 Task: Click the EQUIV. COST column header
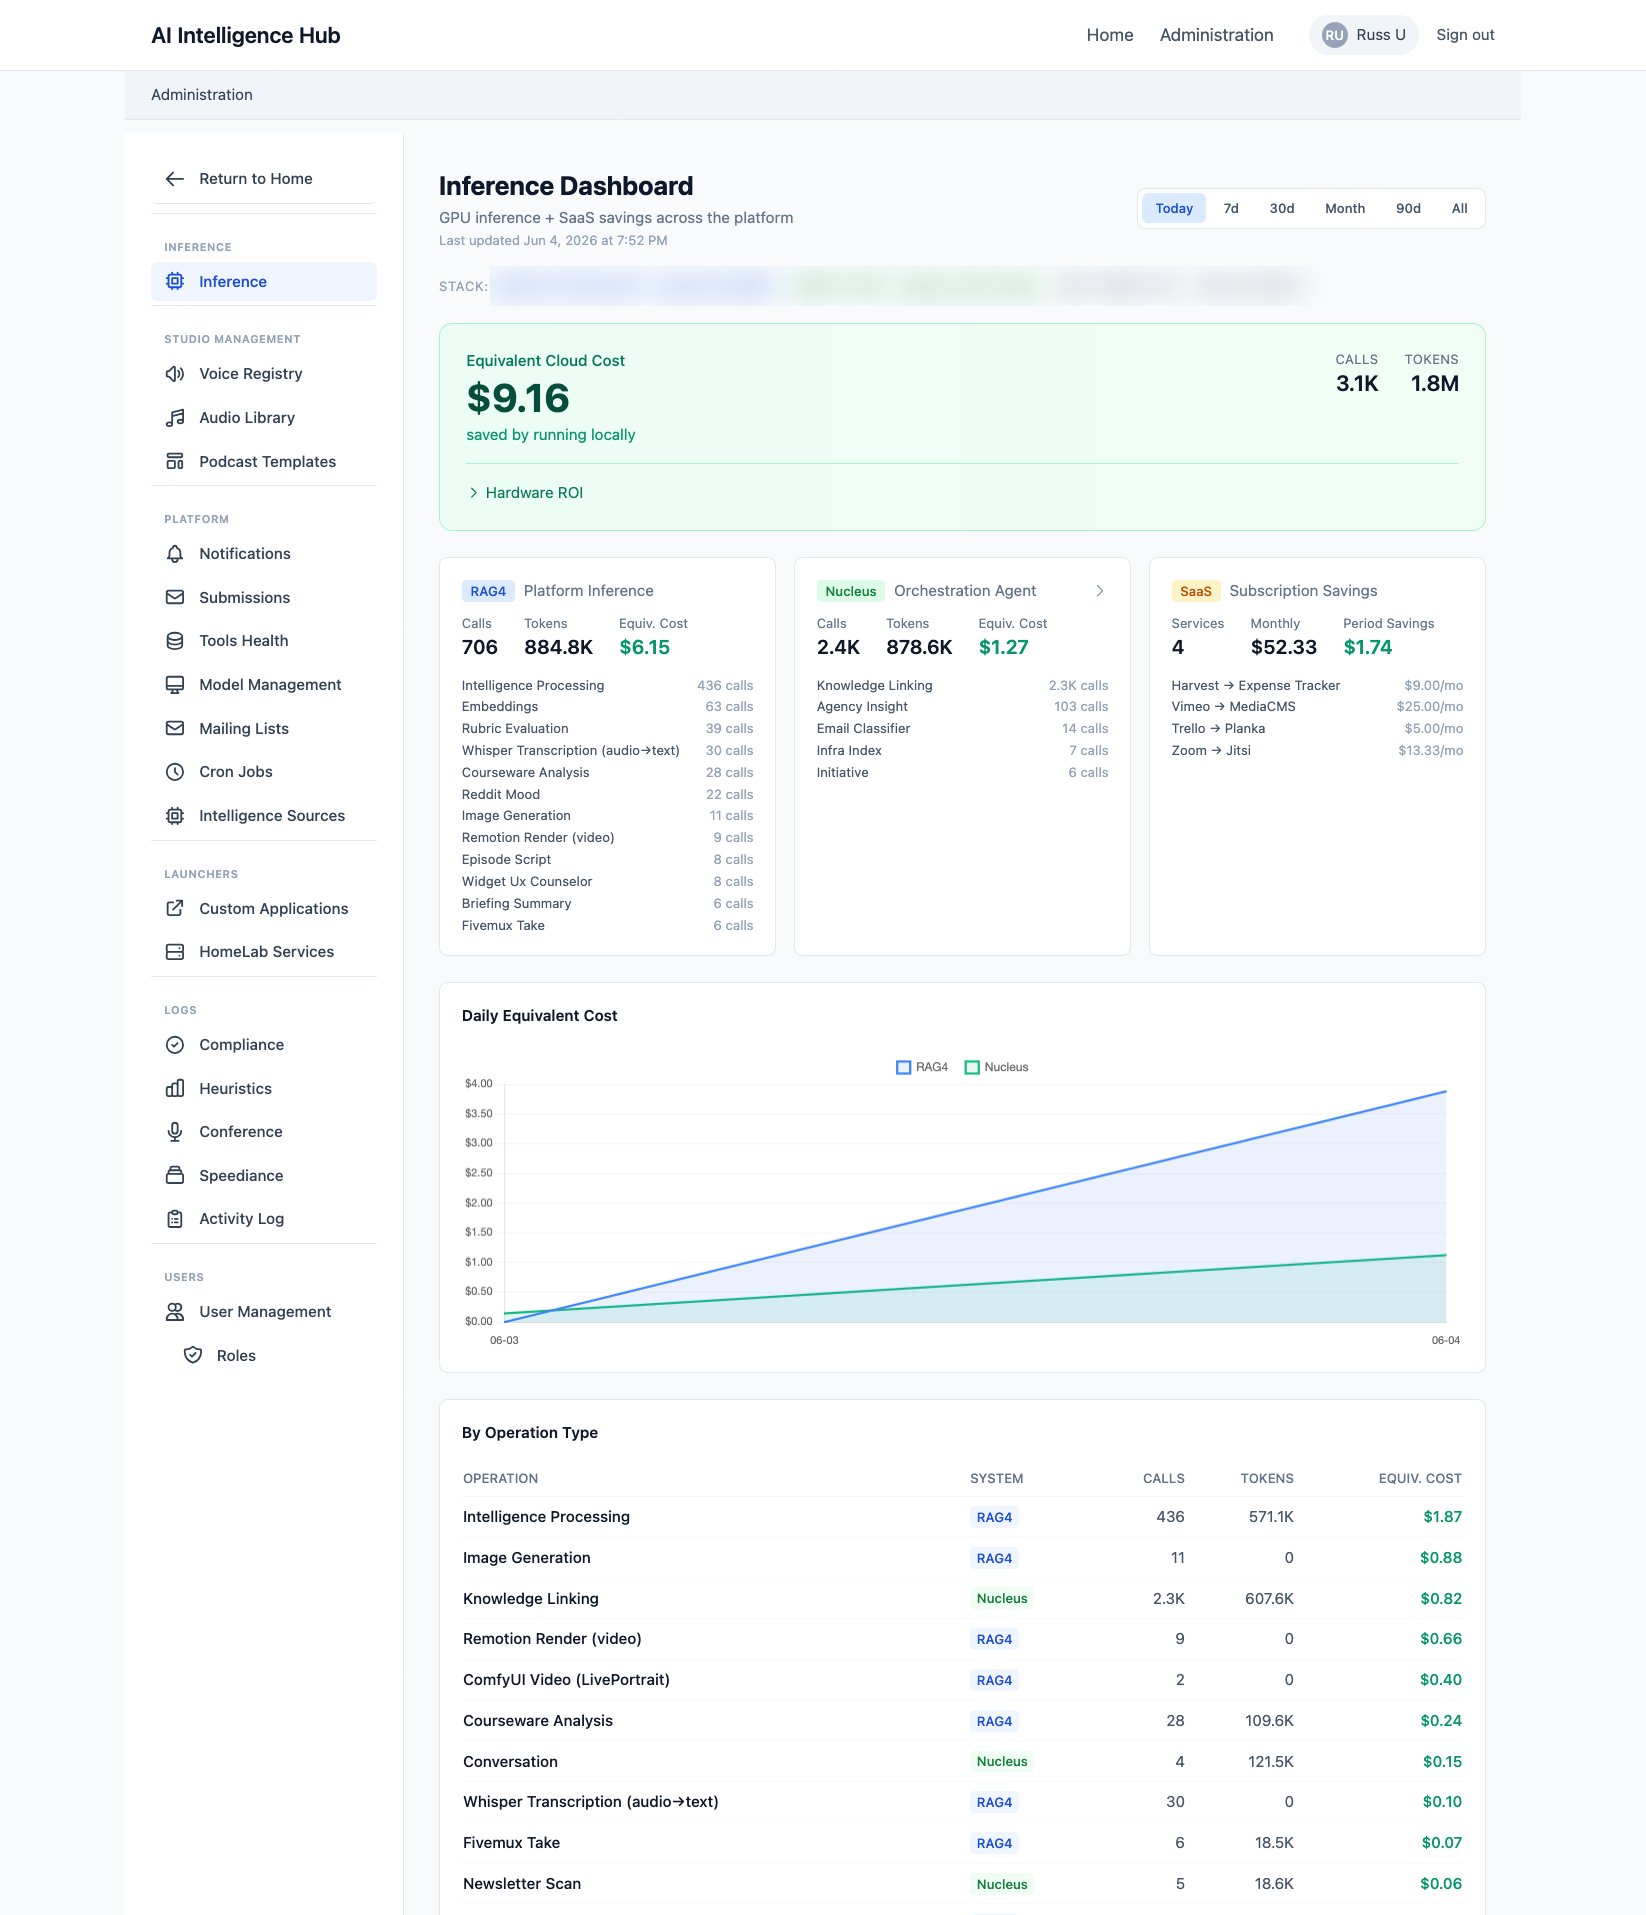click(1420, 1479)
